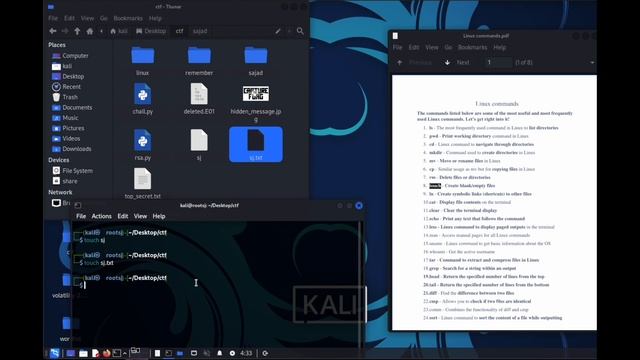Go to Previous page in PDF viewer

(x=416, y=62)
